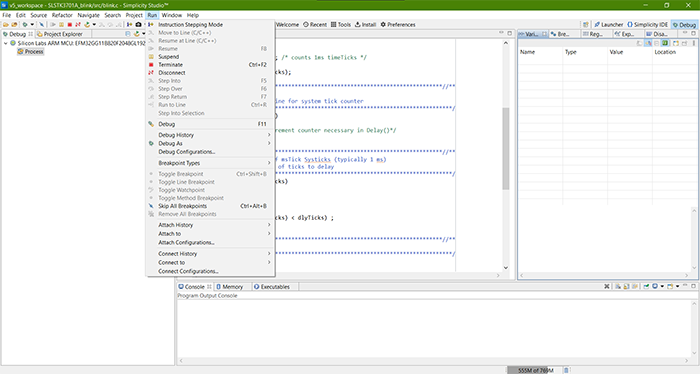The image size is (700, 374).
Task: Expand the Debug As submenu
Action: pyautogui.click(x=210, y=143)
